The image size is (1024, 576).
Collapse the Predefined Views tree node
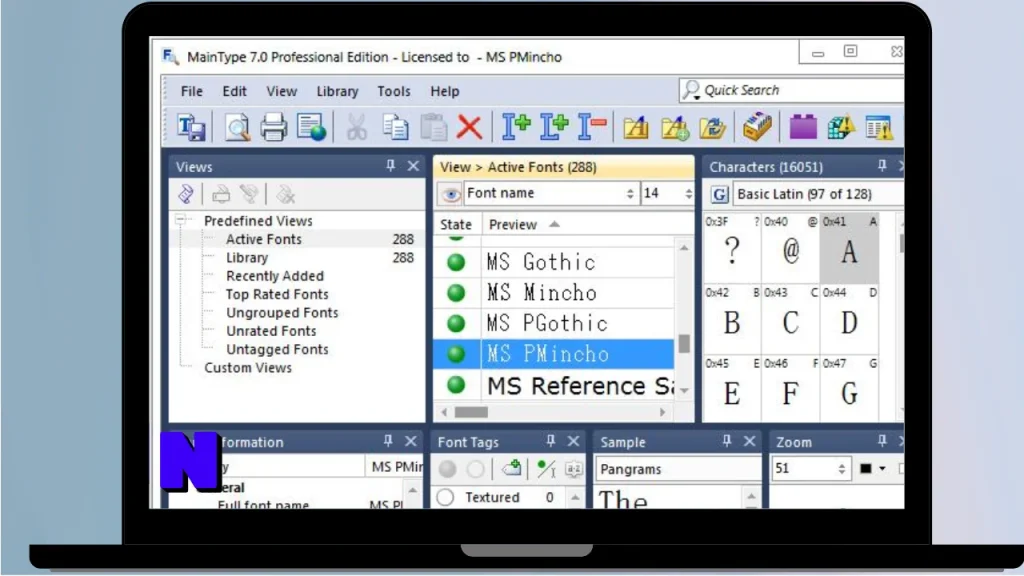pyautogui.click(x=180, y=220)
